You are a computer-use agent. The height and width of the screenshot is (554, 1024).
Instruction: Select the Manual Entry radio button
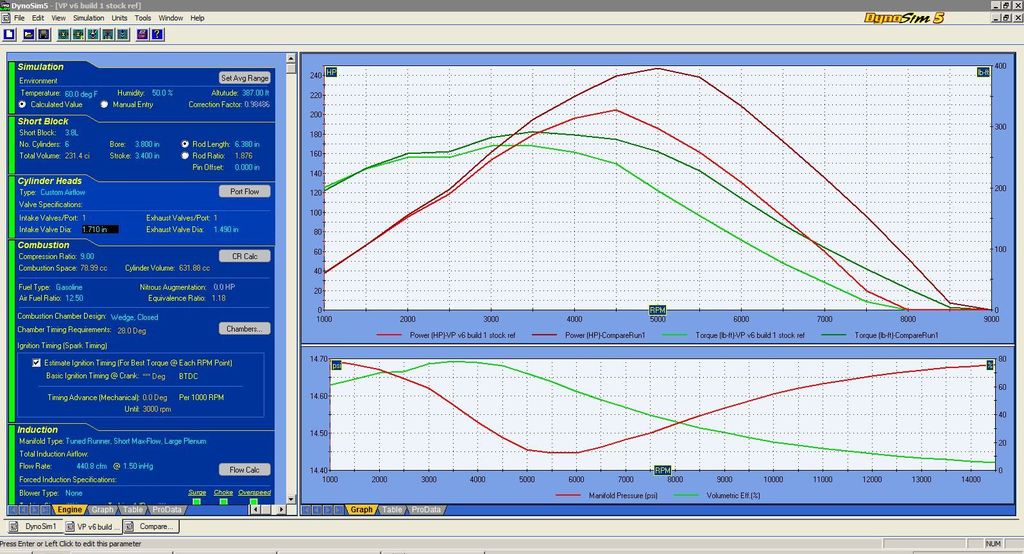[104, 105]
